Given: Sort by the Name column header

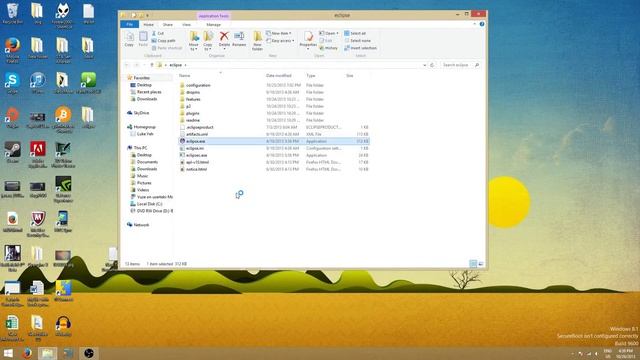Looking at the screenshot, I should (x=184, y=76).
